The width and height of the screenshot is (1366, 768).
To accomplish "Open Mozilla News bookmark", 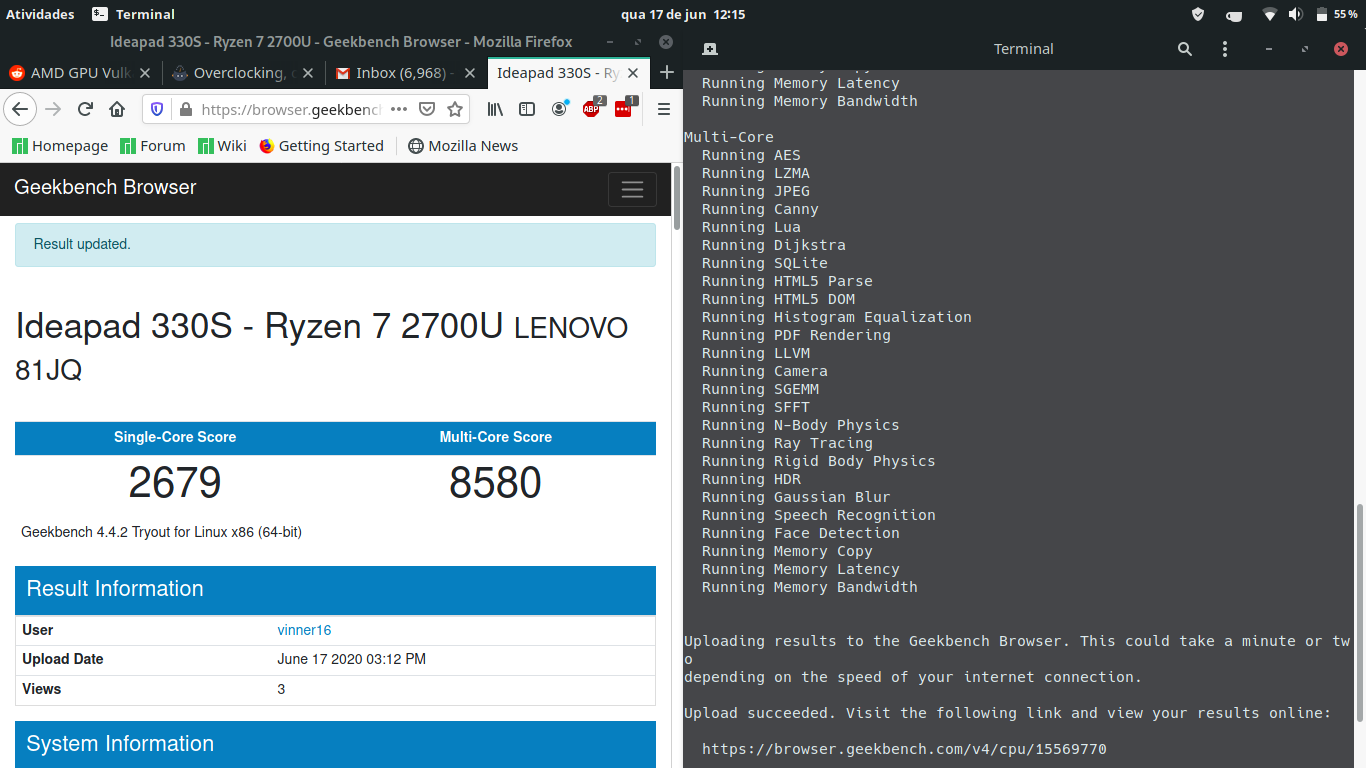I will click(463, 146).
